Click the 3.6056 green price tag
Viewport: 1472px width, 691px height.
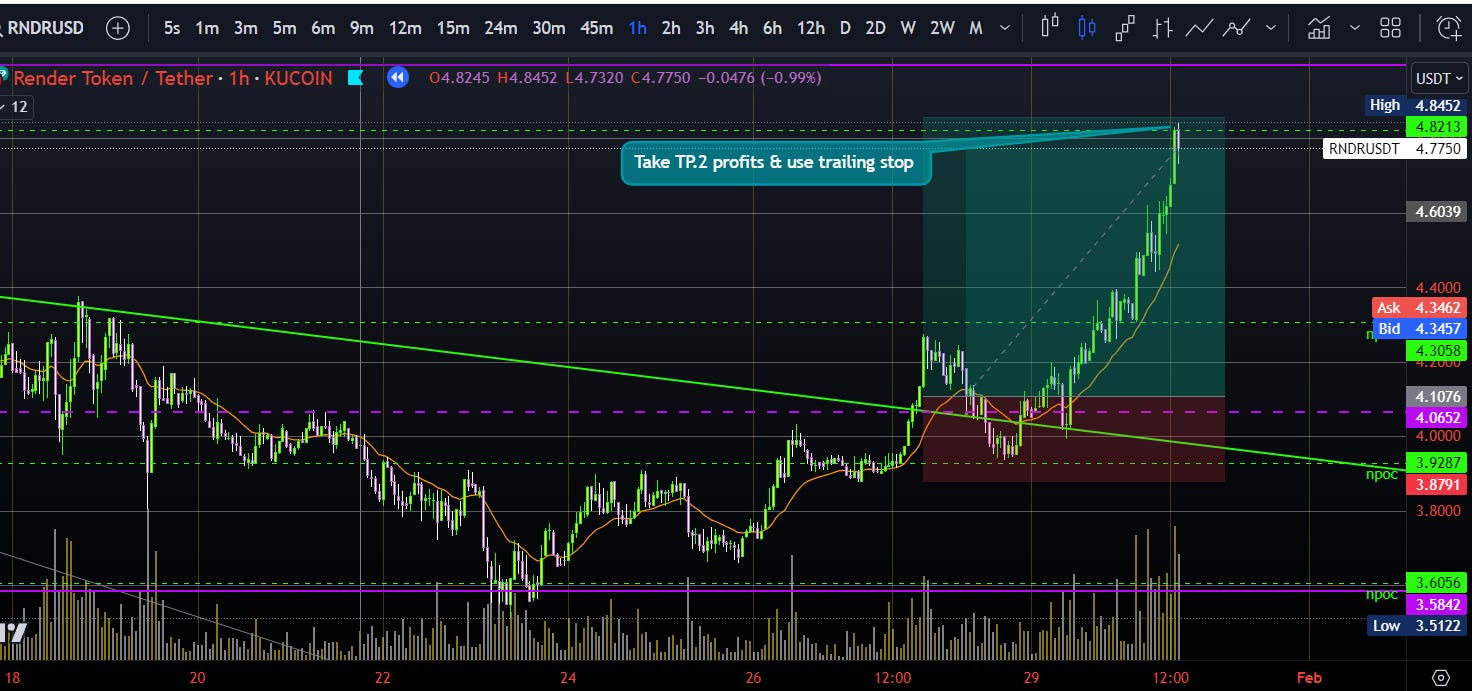click(x=1436, y=583)
